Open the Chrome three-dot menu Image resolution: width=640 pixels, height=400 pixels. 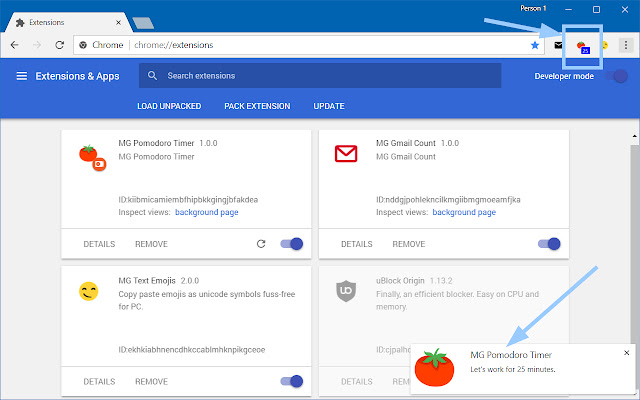[x=626, y=45]
